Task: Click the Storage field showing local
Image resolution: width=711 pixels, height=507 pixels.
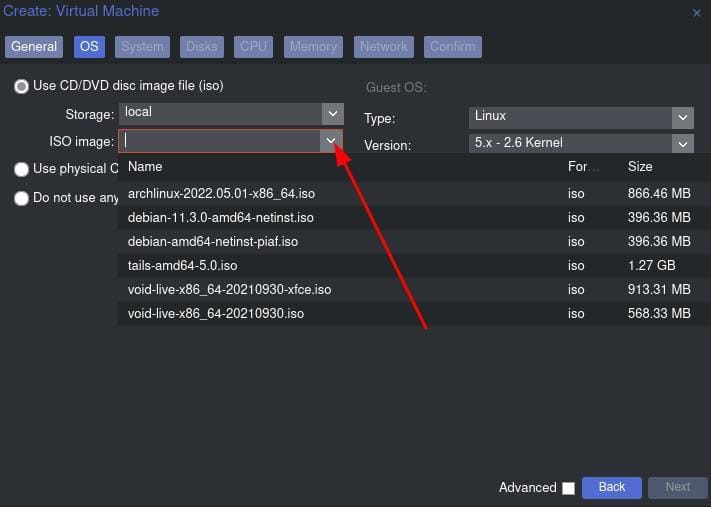Action: point(220,114)
